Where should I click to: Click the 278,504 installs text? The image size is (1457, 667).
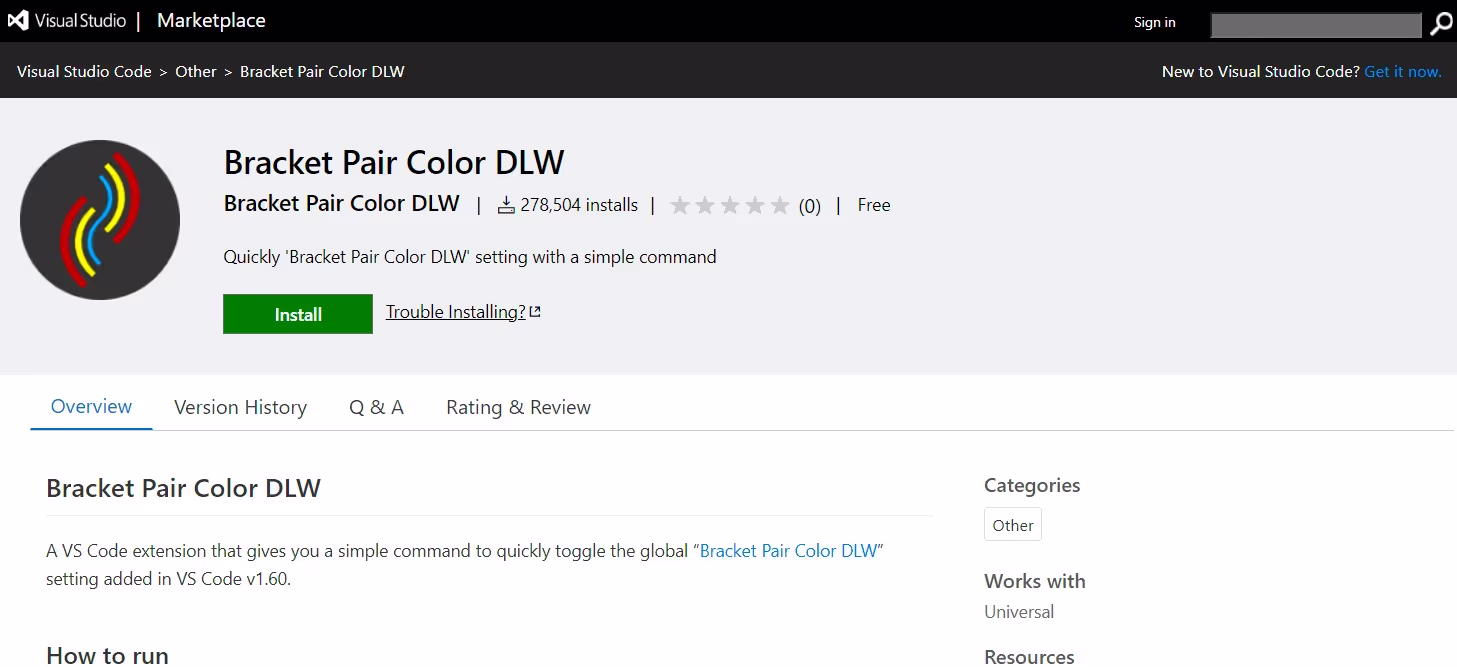(579, 205)
